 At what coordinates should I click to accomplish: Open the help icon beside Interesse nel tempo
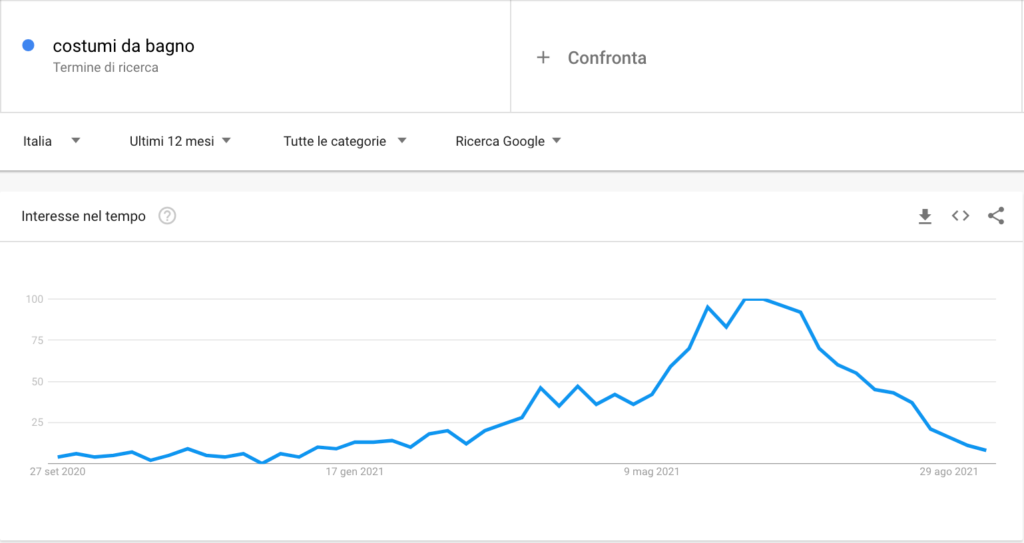pyautogui.click(x=167, y=216)
